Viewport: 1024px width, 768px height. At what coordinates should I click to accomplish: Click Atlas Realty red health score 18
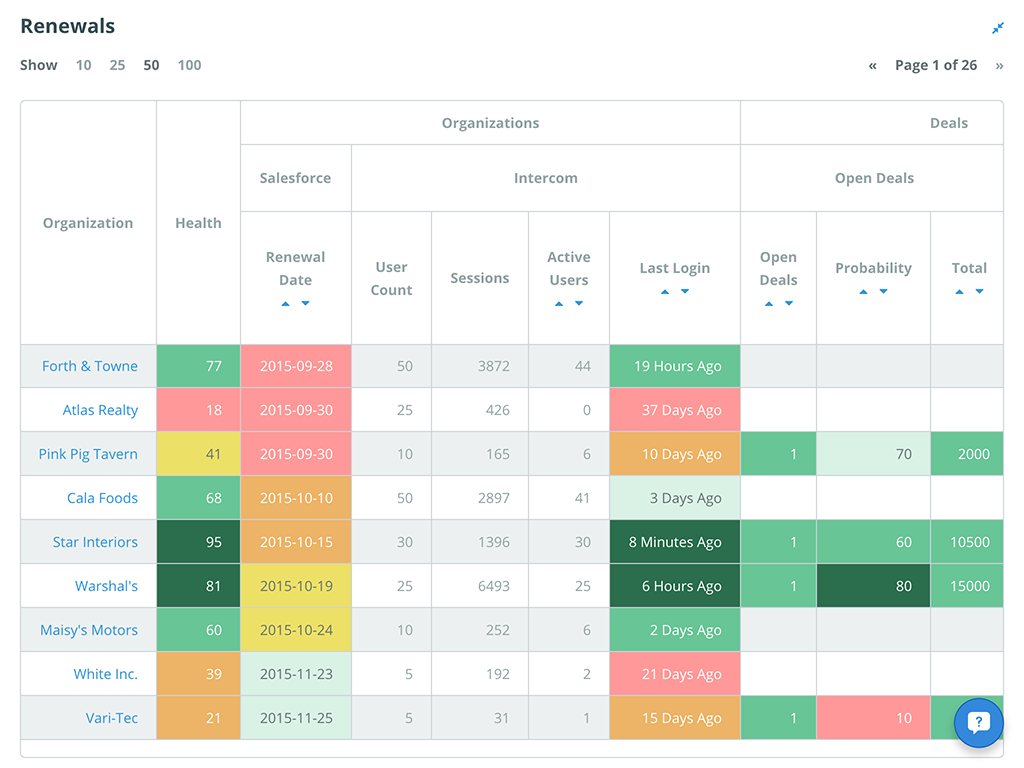(198, 410)
